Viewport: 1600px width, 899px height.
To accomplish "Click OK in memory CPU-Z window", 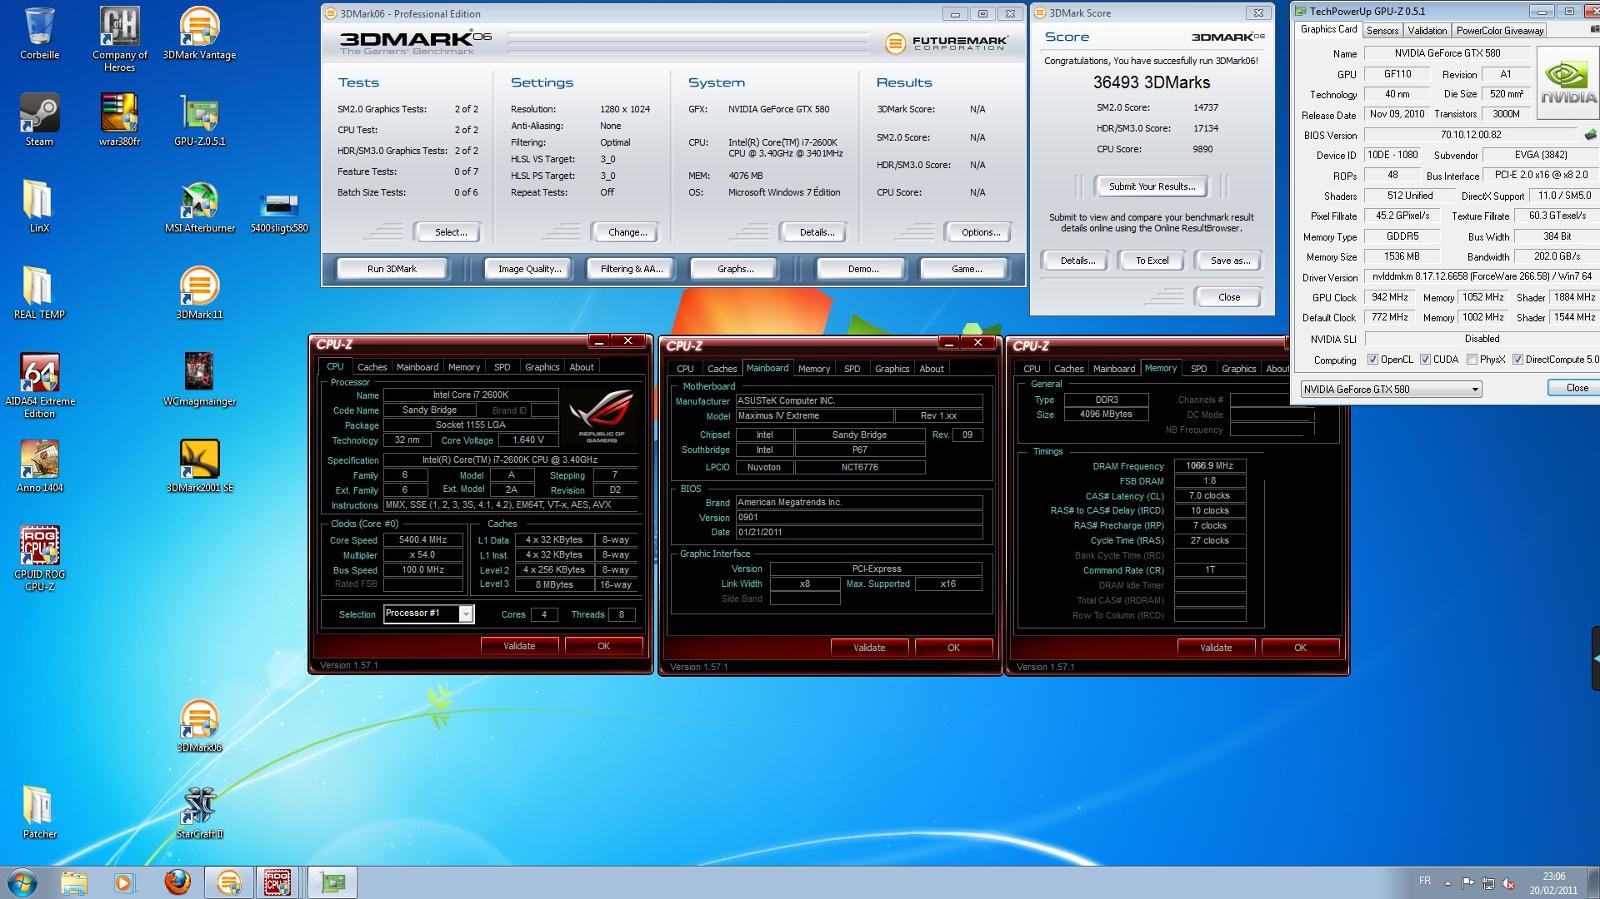I will point(1300,648).
